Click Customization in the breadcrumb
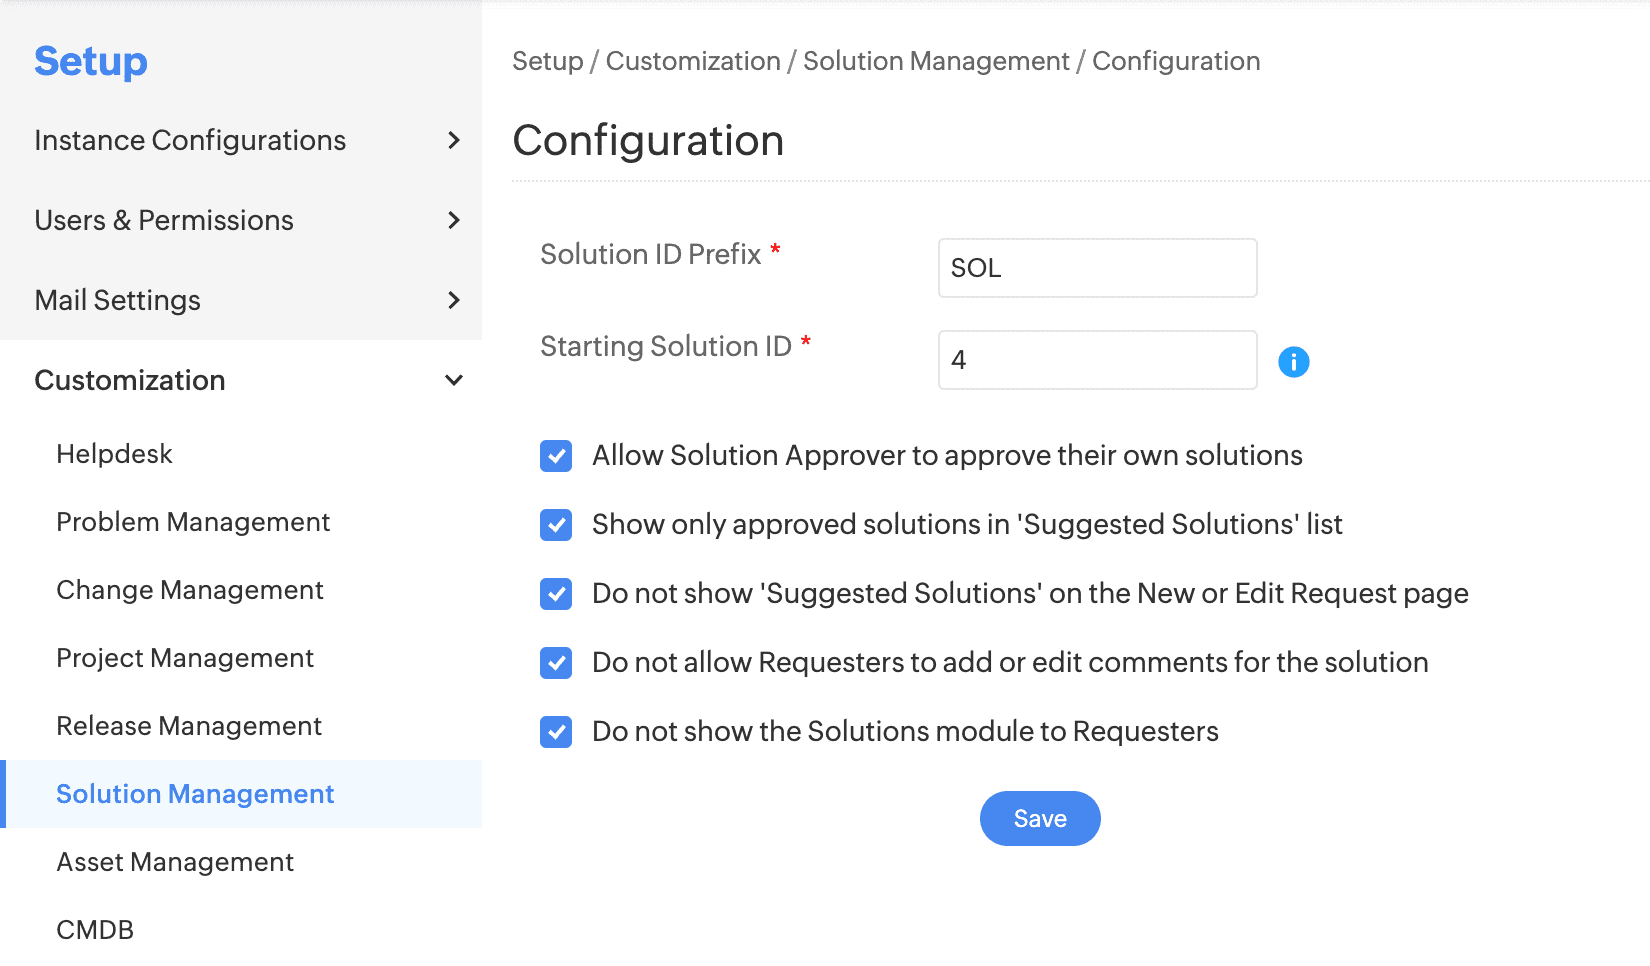The image size is (1650, 966). pyautogui.click(x=693, y=61)
